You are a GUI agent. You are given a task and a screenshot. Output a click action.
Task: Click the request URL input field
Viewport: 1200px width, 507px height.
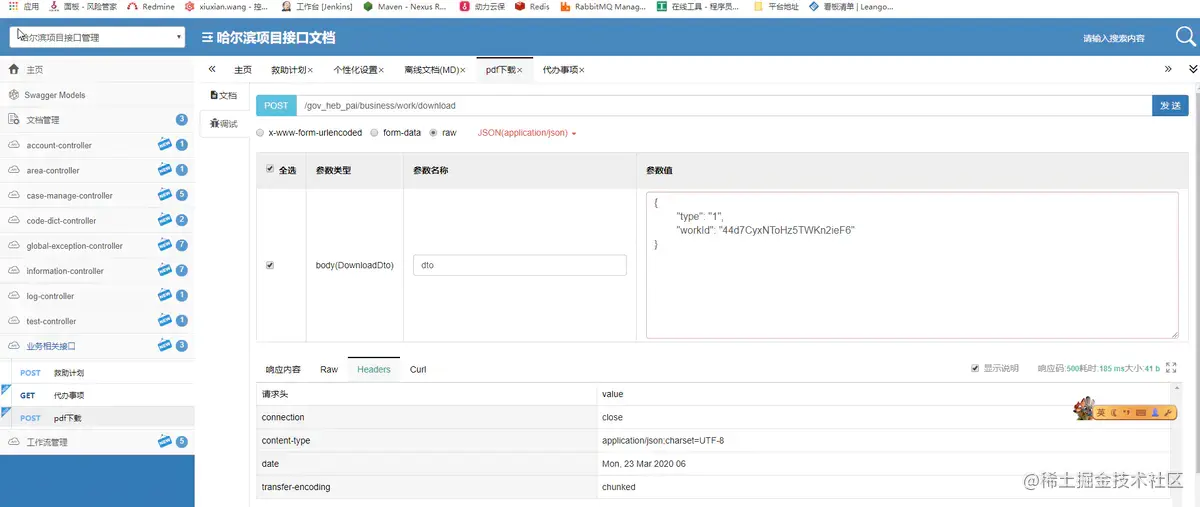[x=724, y=105]
